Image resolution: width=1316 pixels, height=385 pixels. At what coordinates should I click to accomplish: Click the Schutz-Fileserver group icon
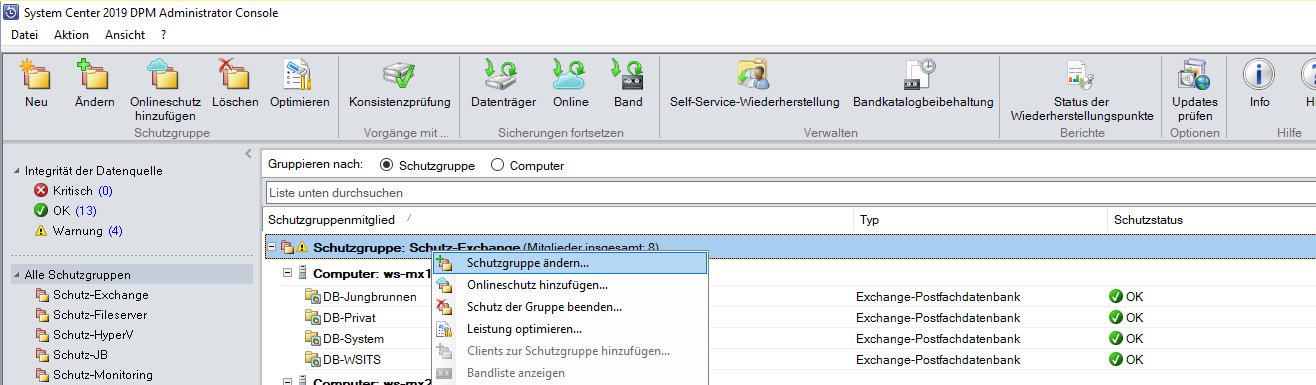click(42, 315)
